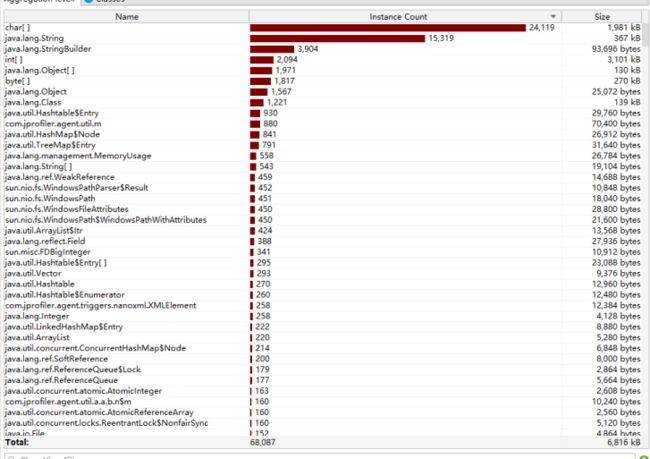Select the sun.nio.fs.WindowsFileAttributes row

(323, 209)
